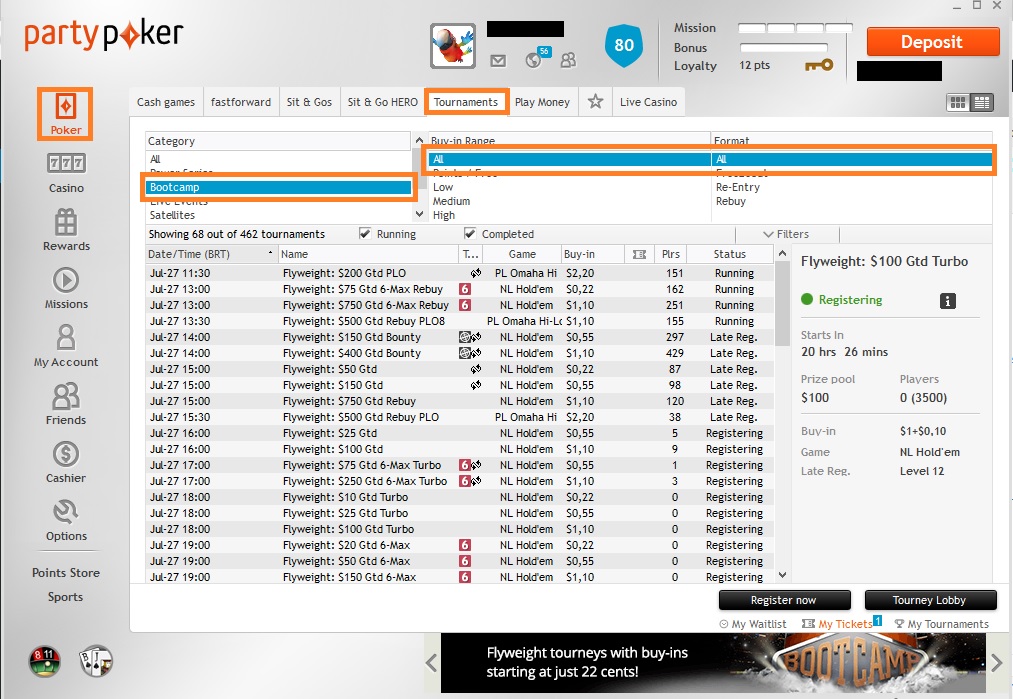Open My Account icon
The width and height of the screenshot is (1013, 699).
pyautogui.click(x=66, y=337)
